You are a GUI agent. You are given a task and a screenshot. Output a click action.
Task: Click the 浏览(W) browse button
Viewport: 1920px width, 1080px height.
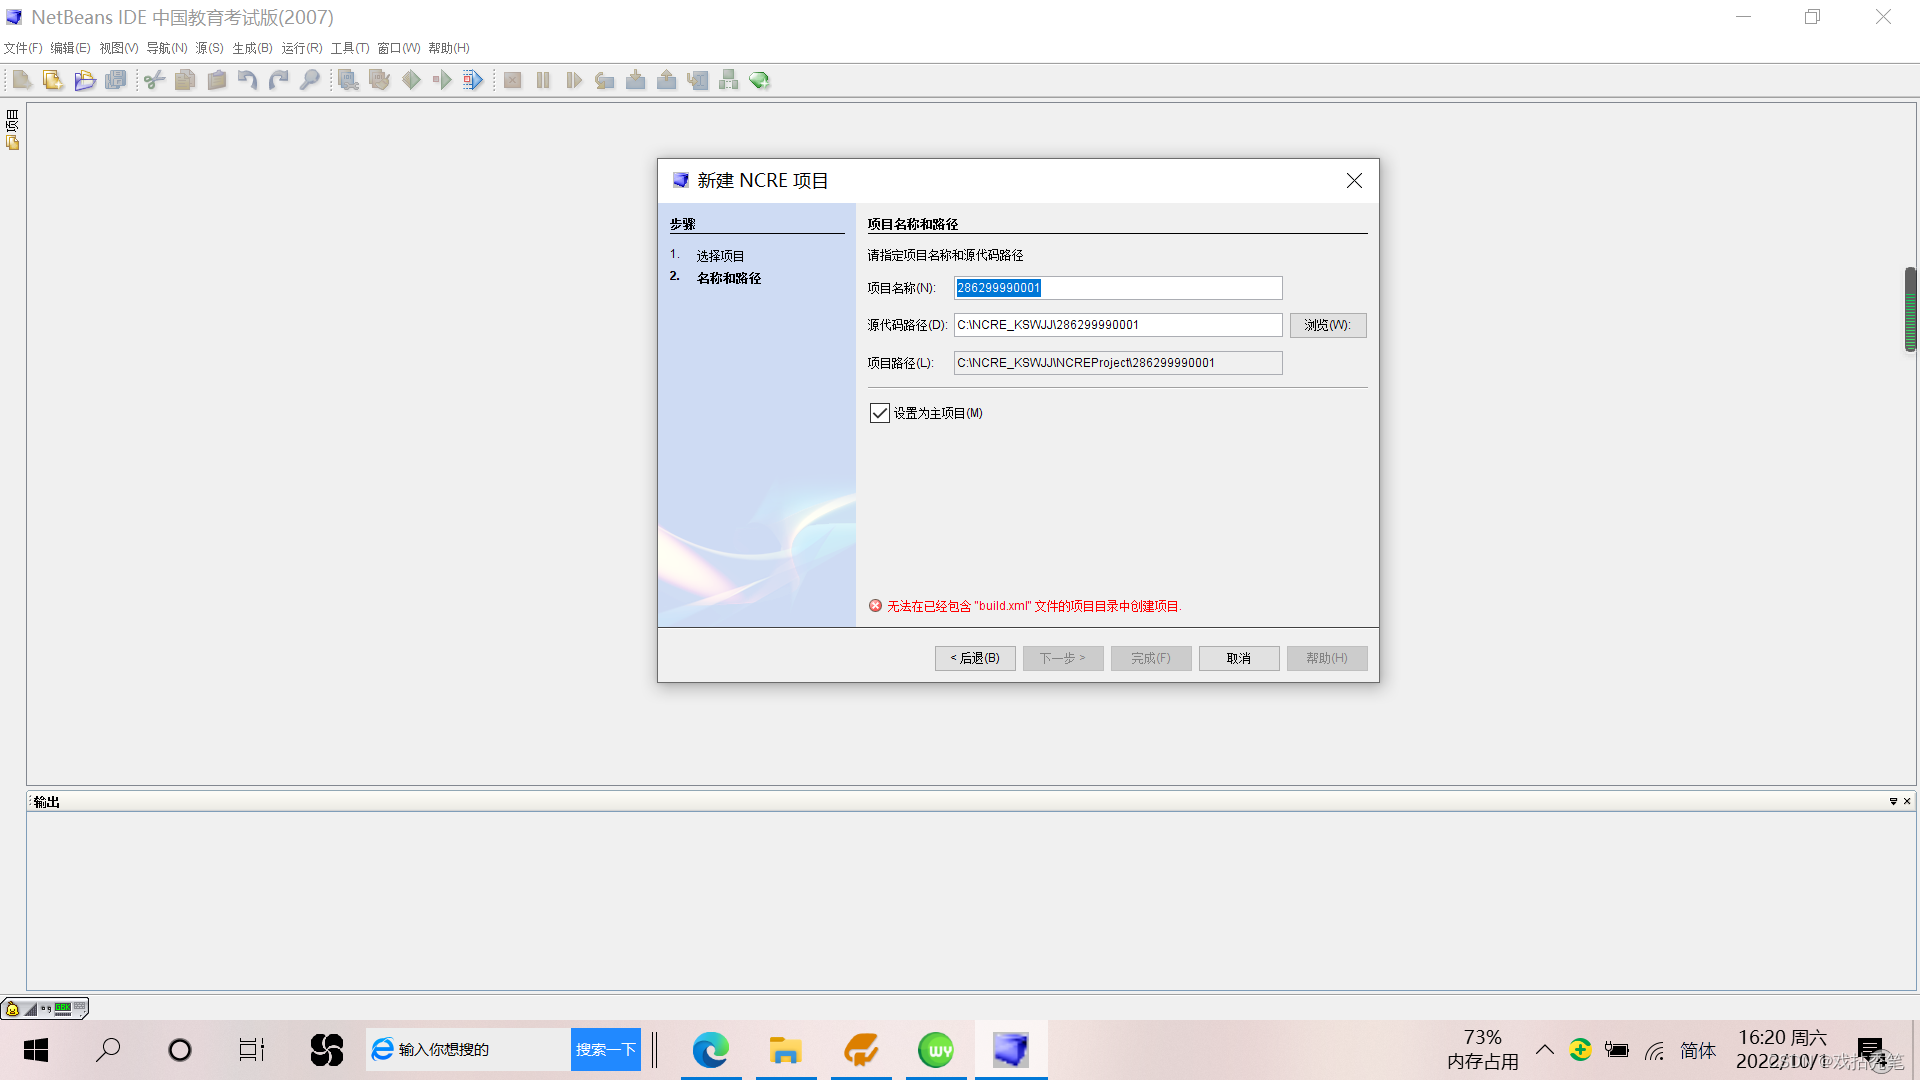[x=1327, y=325]
